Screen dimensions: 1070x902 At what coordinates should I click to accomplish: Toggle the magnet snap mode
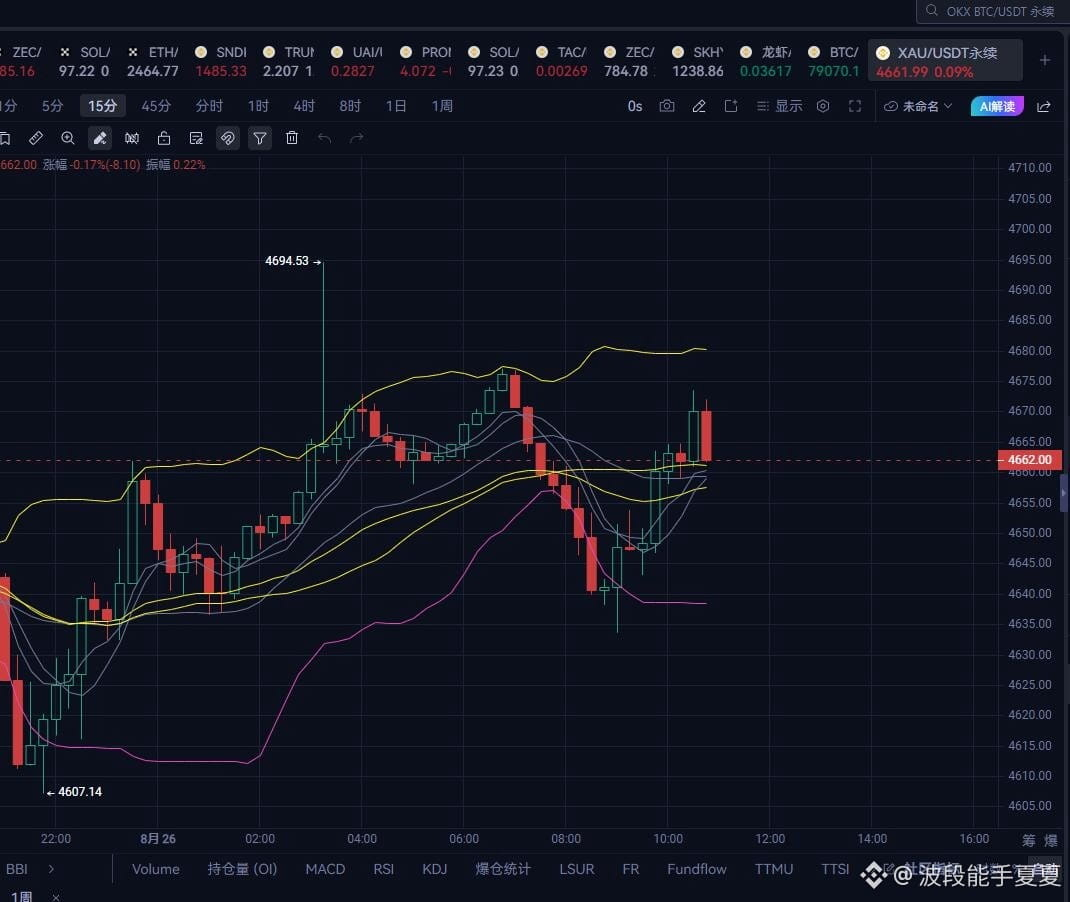[228, 139]
